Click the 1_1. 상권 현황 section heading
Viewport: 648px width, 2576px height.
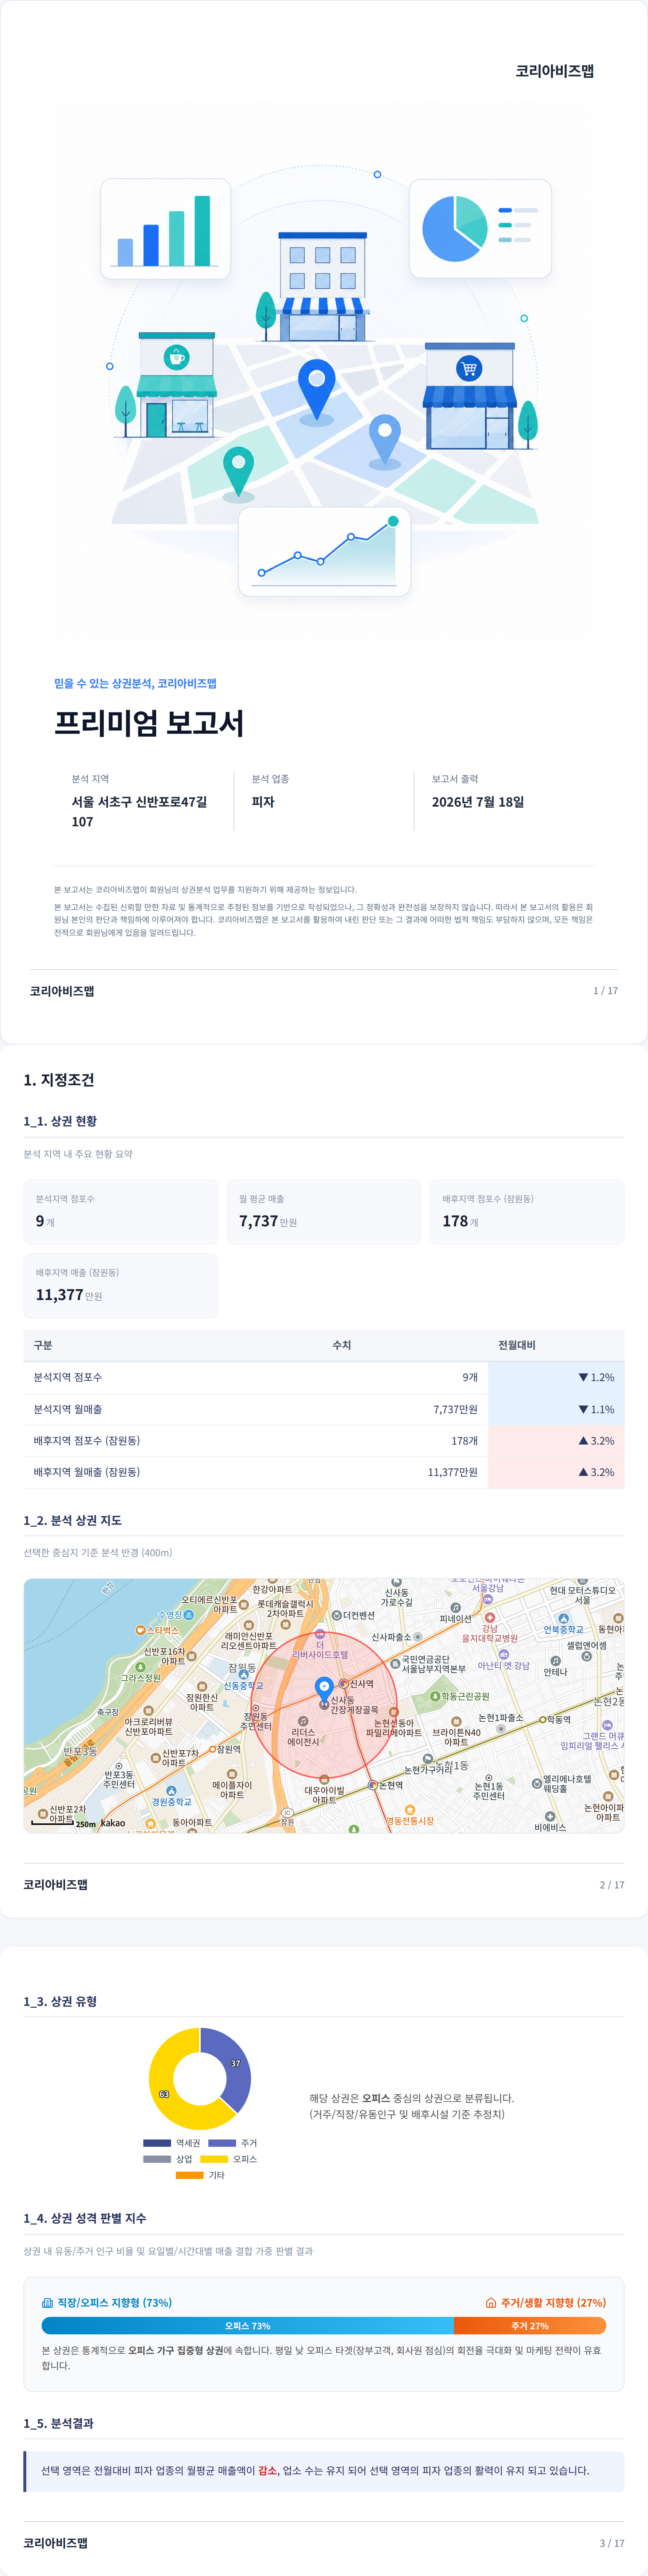[60, 1121]
